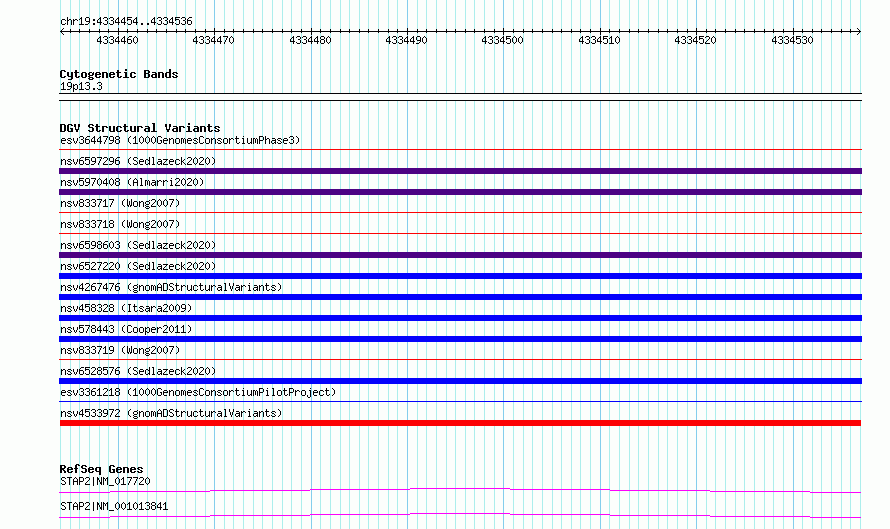Select variant nsv833719 (Wong2007)
The image size is (890, 529).
pyautogui.click(x=120, y=350)
